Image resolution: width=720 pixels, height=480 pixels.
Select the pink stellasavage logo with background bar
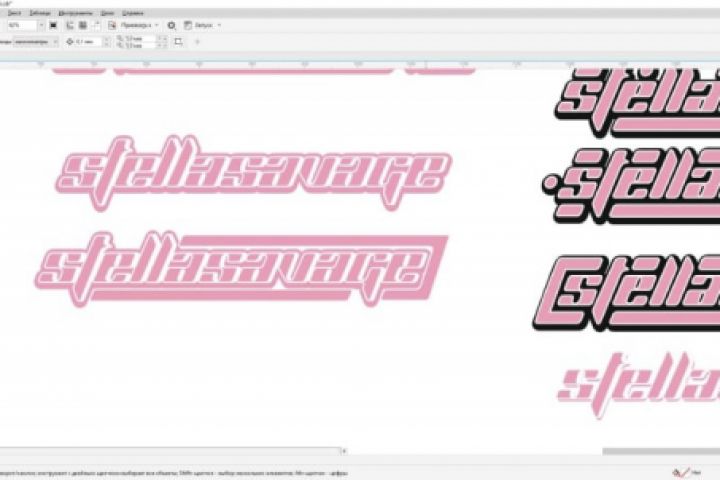coord(241,270)
